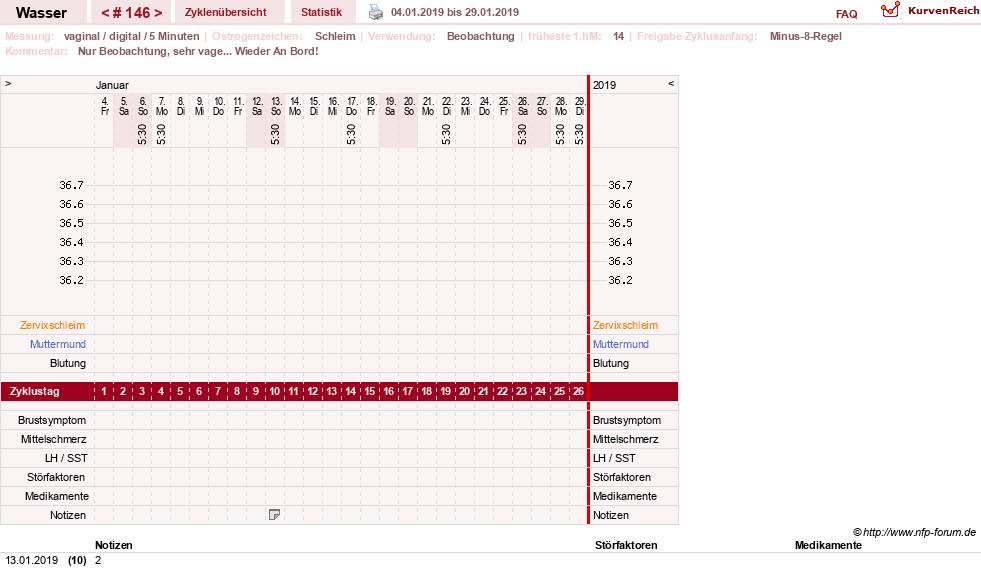Visit http://www.nfp-forum.de link
The width and height of the screenshot is (981, 584).
tap(919, 532)
